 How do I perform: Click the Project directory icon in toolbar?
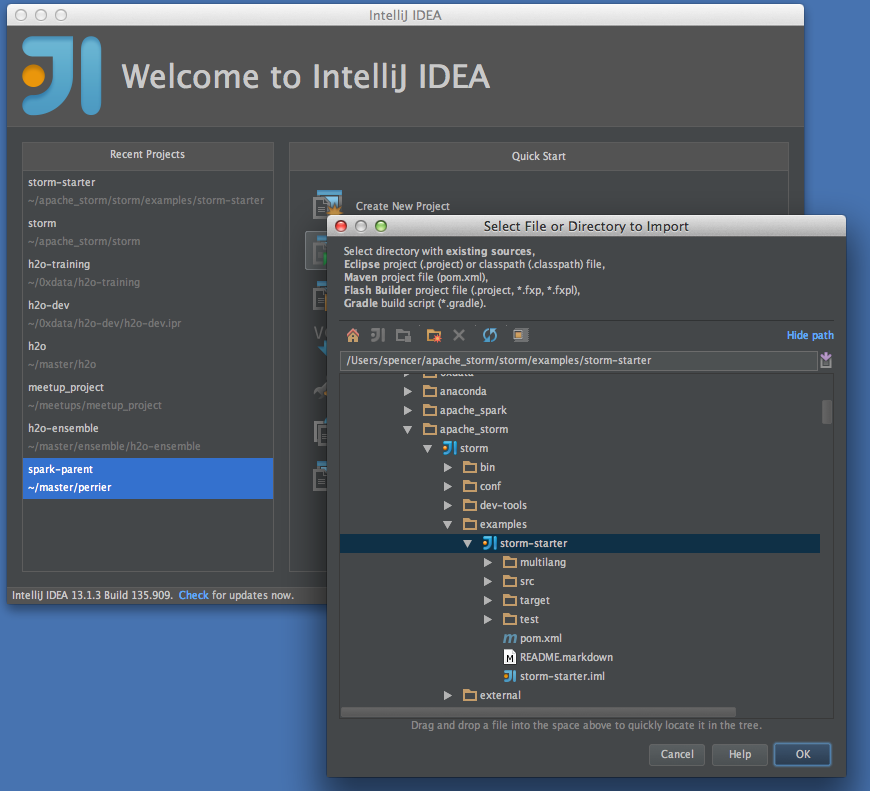(378, 335)
